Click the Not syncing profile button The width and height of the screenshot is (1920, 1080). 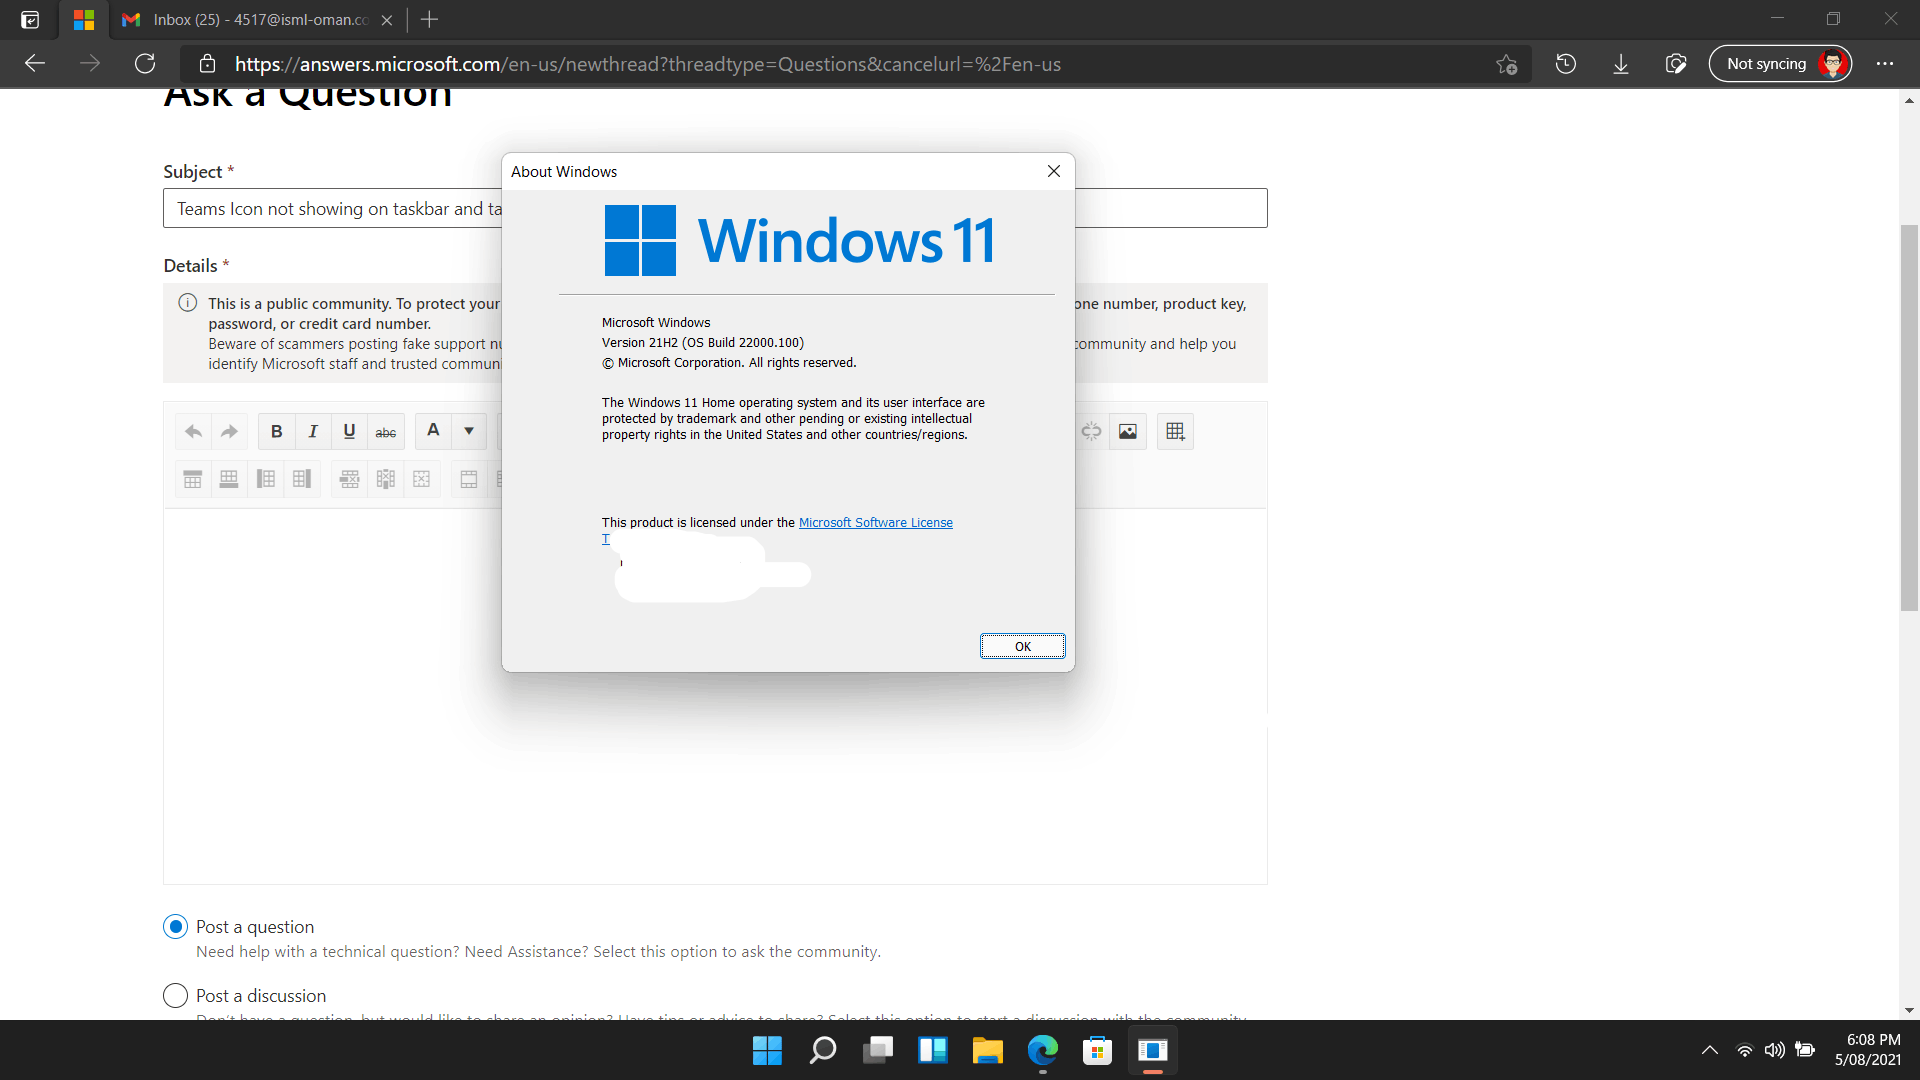click(1780, 64)
